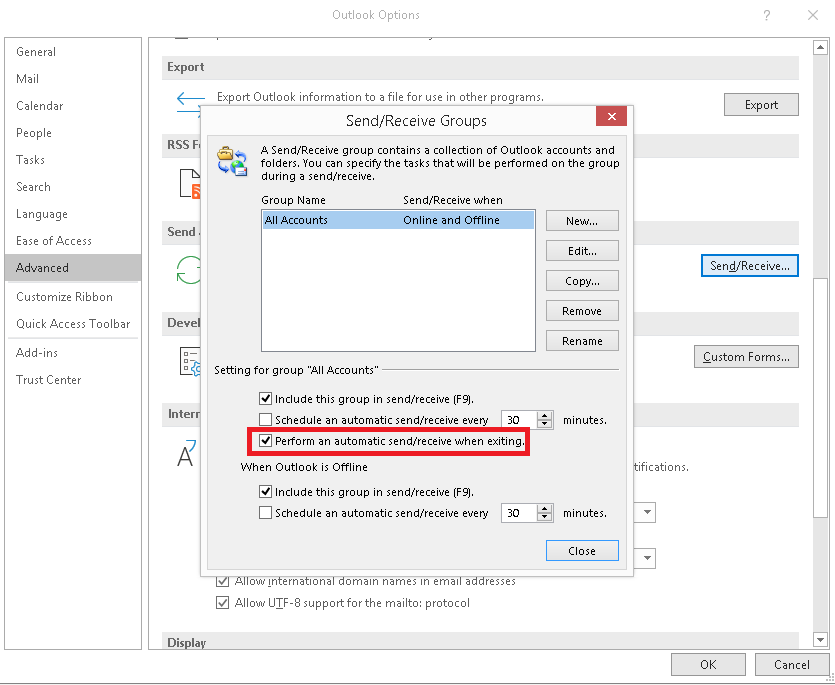
Task: Toggle Allow international domain names checkbox
Action: pyautogui.click(x=223, y=581)
